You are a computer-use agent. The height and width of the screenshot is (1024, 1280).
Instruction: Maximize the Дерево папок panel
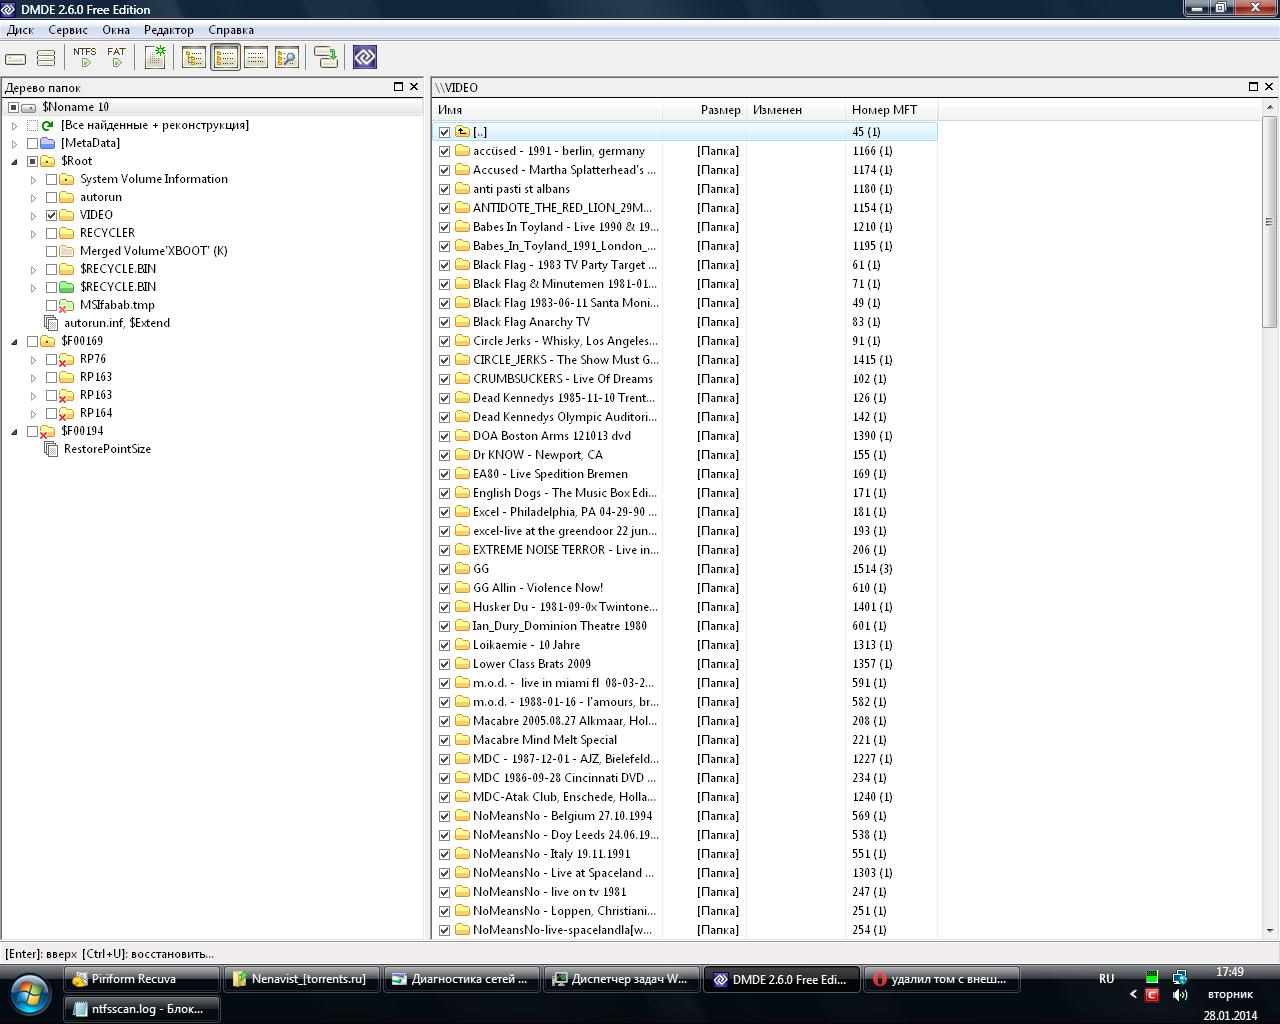(x=398, y=87)
